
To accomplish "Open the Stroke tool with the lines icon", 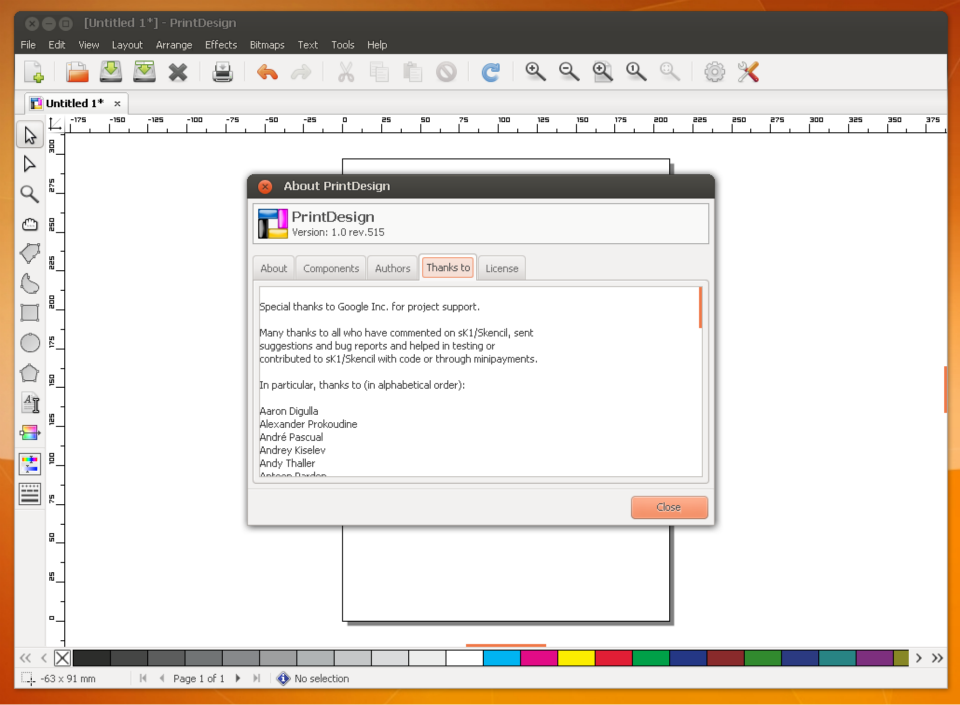I will (x=29, y=494).
